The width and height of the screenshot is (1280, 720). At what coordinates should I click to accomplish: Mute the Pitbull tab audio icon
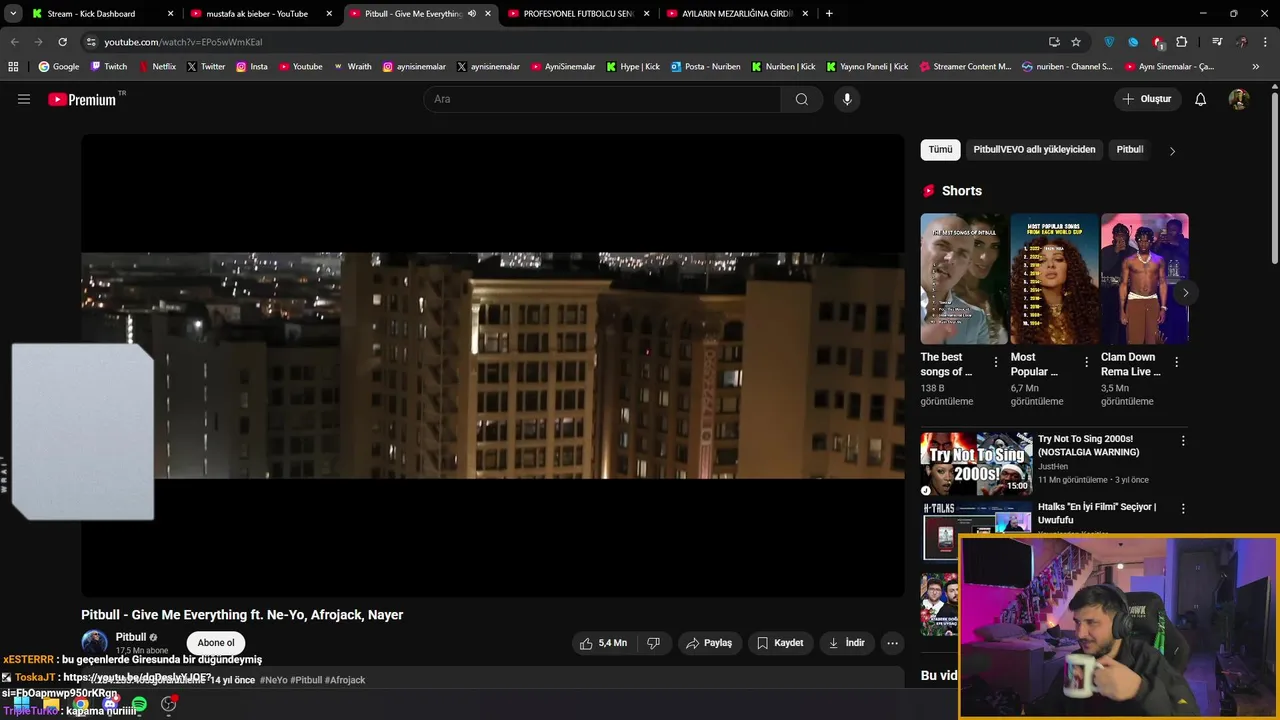click(x=472, y=14)
